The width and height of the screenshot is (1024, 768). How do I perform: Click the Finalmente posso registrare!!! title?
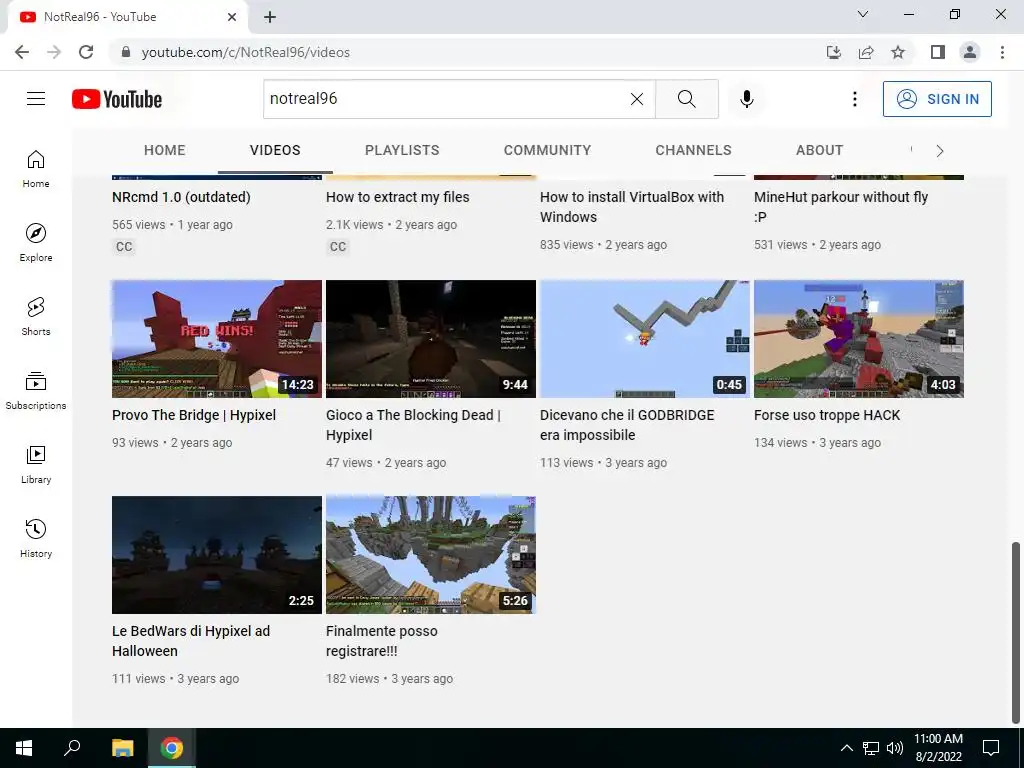click(382, 641)
